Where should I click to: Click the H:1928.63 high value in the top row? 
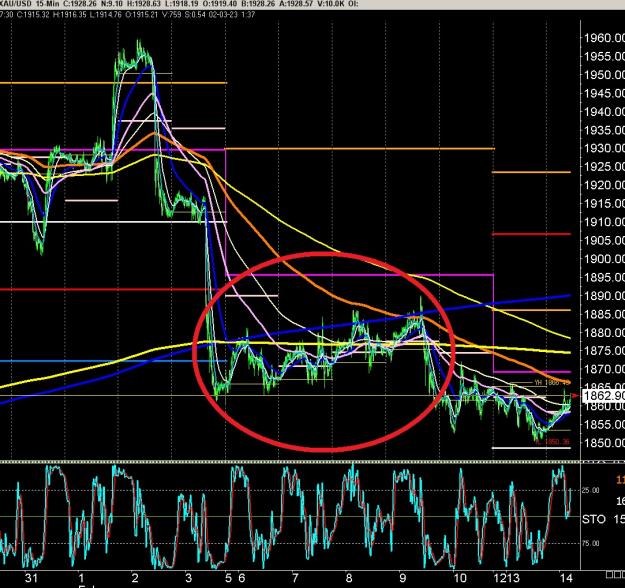146,4
